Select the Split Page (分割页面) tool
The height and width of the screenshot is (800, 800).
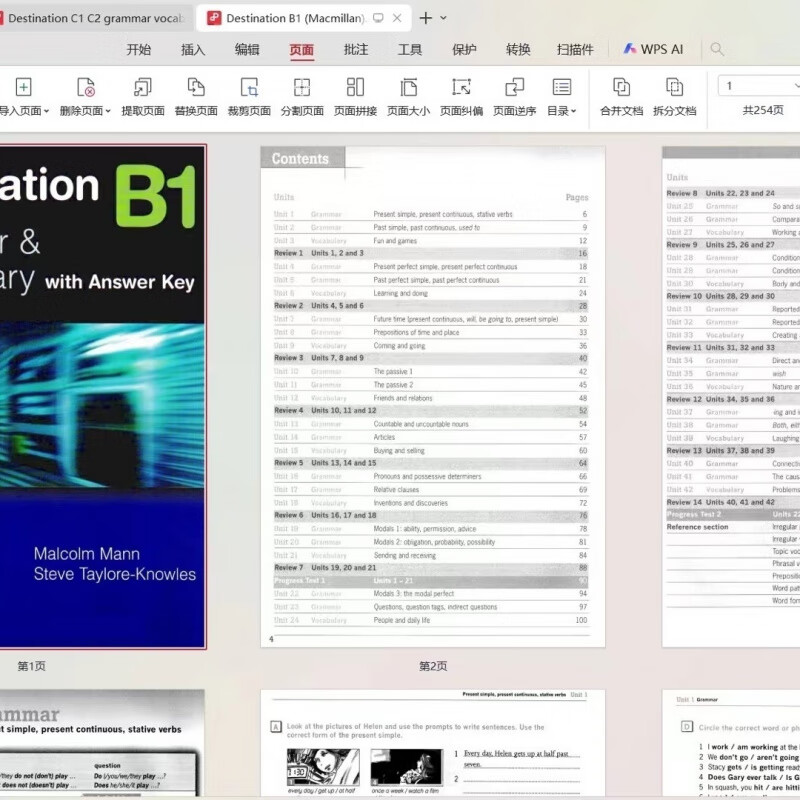tap(302, 87)
